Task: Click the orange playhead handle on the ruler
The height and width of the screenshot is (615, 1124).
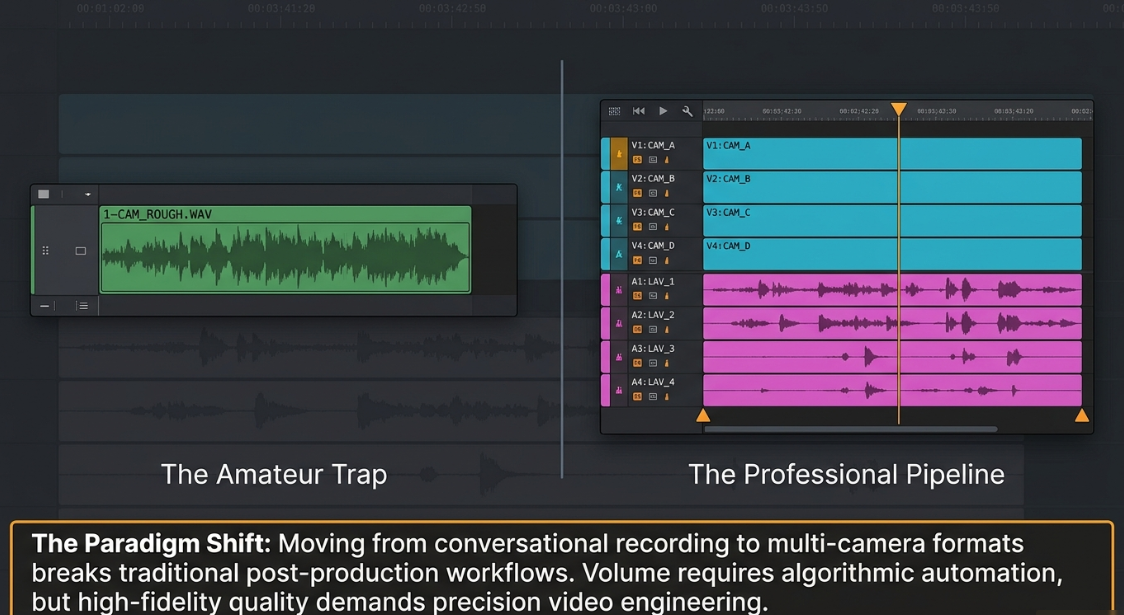Action: pyautogui.click(x=898, y=109)
